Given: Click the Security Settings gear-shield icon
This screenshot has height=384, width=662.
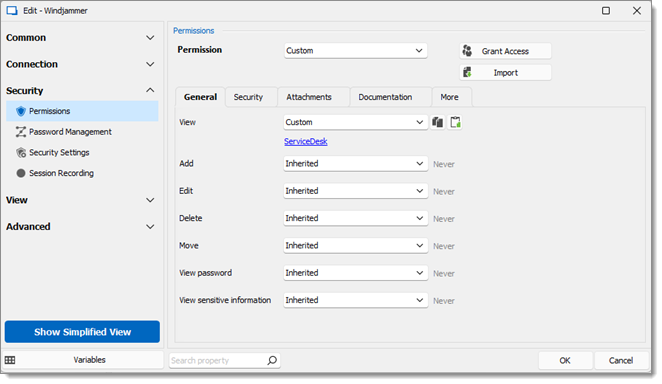Looking at the screenshot, I should pyautogui.click(x=21, y=153).
